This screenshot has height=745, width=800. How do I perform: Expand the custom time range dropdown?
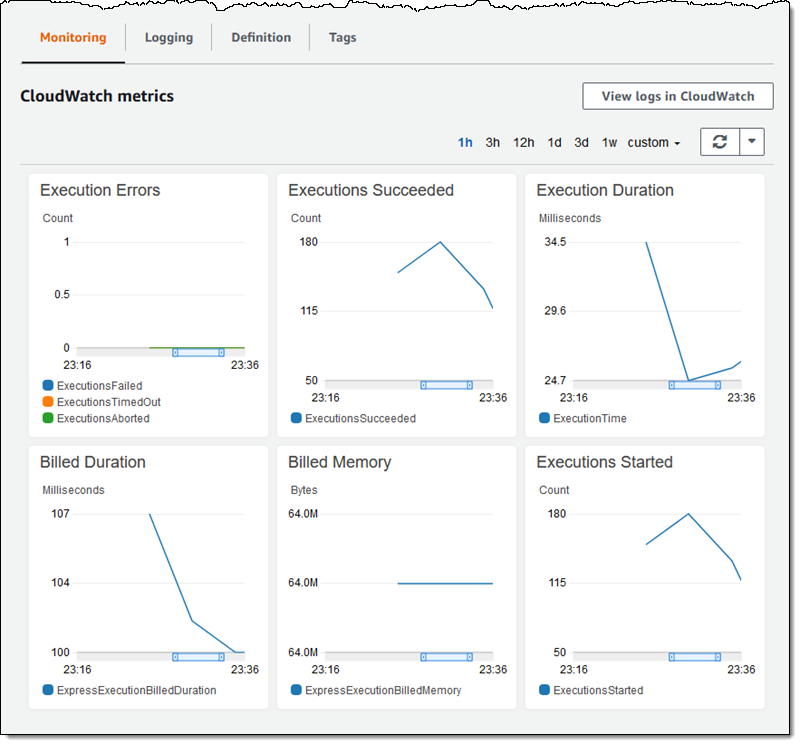654,143
